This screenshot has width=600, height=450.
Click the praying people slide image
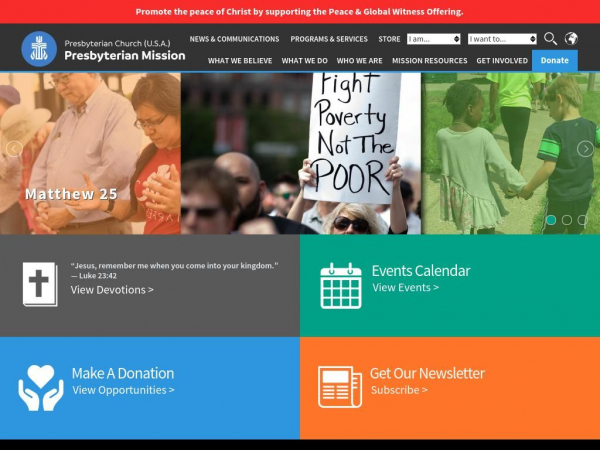(x=90, y=153)
